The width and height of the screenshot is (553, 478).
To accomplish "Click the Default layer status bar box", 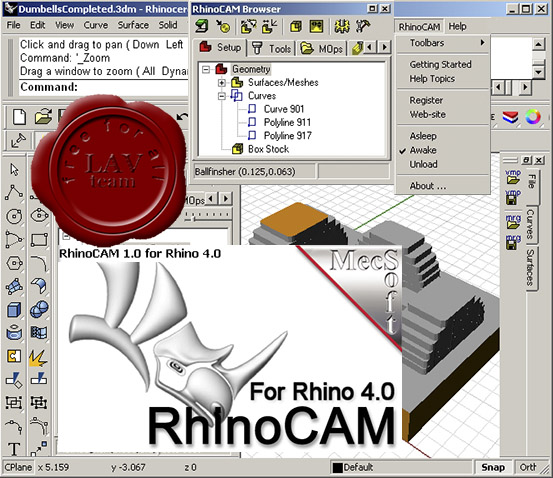I will (401, 467).
